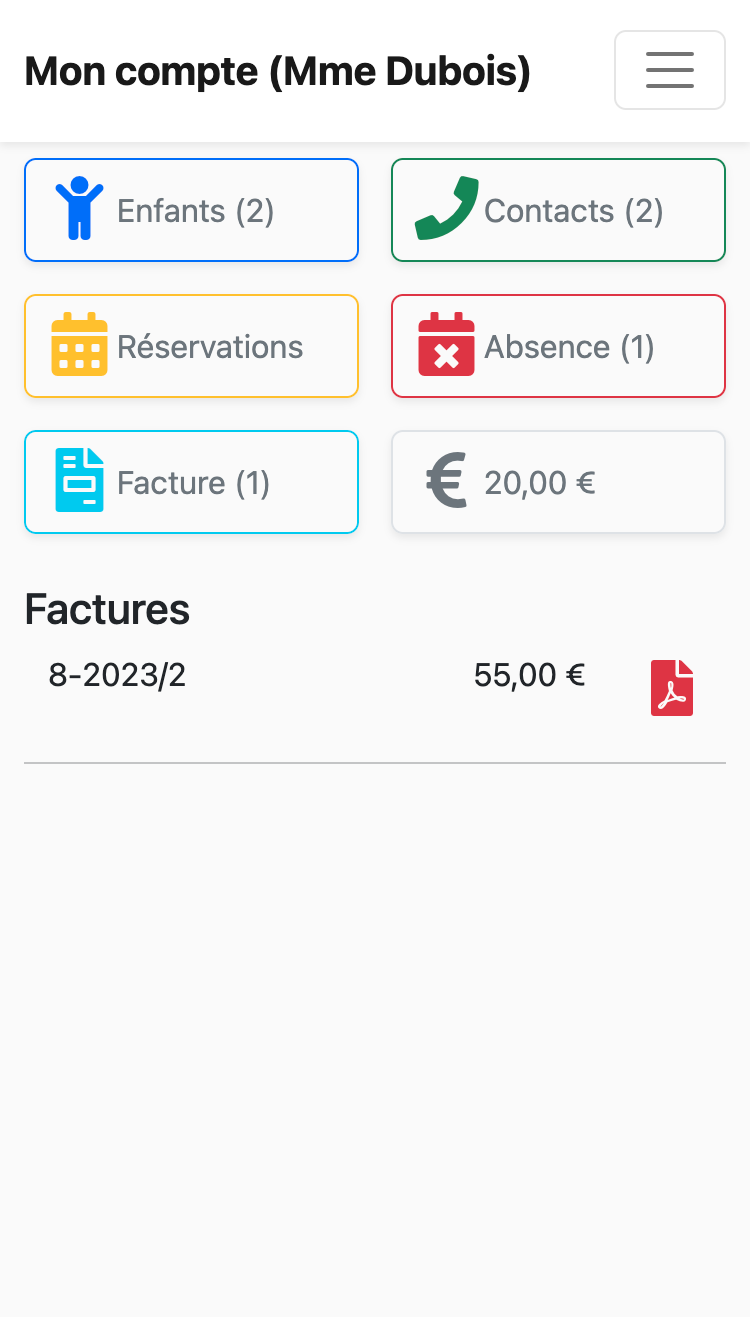This screenshot has width=750, height=1334.
Task: Show the Facture (1) label
Action: 194,483
